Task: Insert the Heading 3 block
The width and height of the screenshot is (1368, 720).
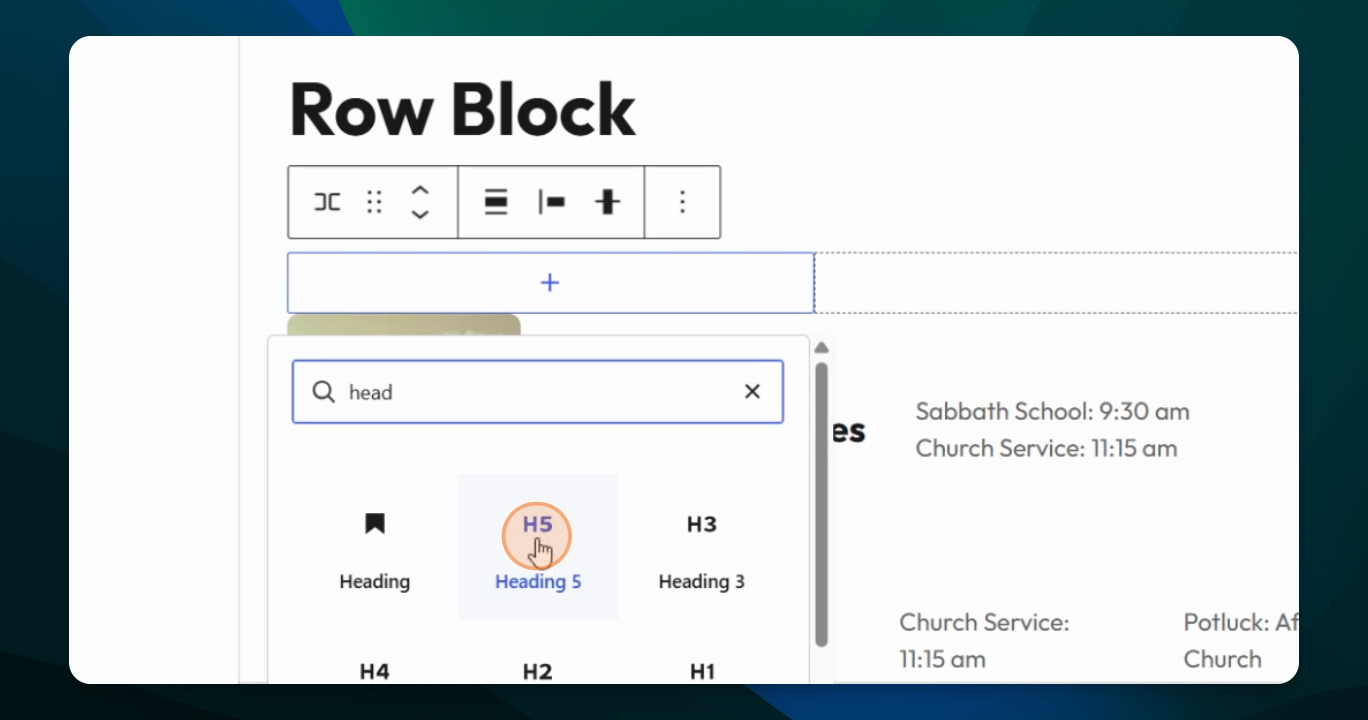Action: [701, 547]
